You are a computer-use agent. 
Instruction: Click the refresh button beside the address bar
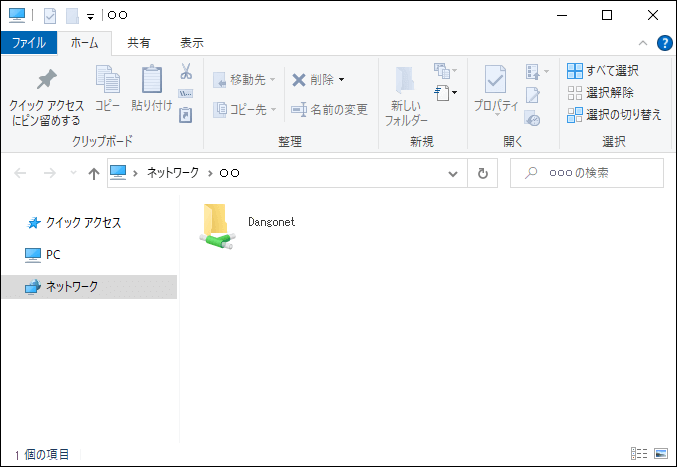coord(482,173)
